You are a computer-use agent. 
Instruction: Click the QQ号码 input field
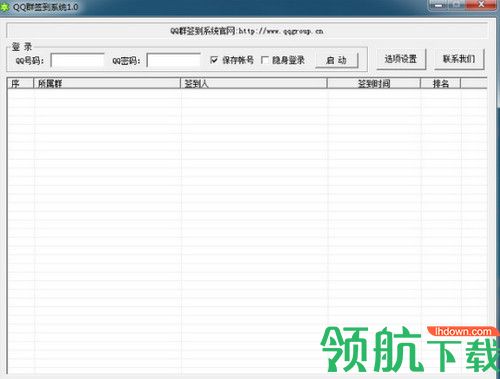coord(77,60)
